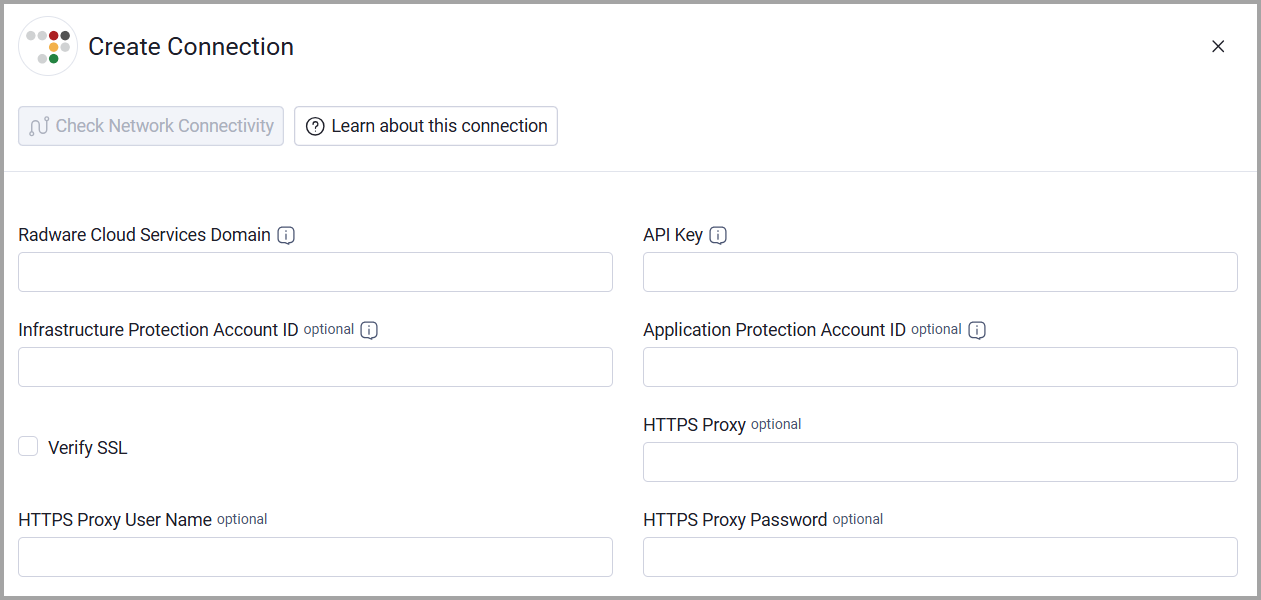1261x600 pixels.
Task: Click info icon for Application Protection Account ID
Action: pyautogui.click(x=977, y=330)
